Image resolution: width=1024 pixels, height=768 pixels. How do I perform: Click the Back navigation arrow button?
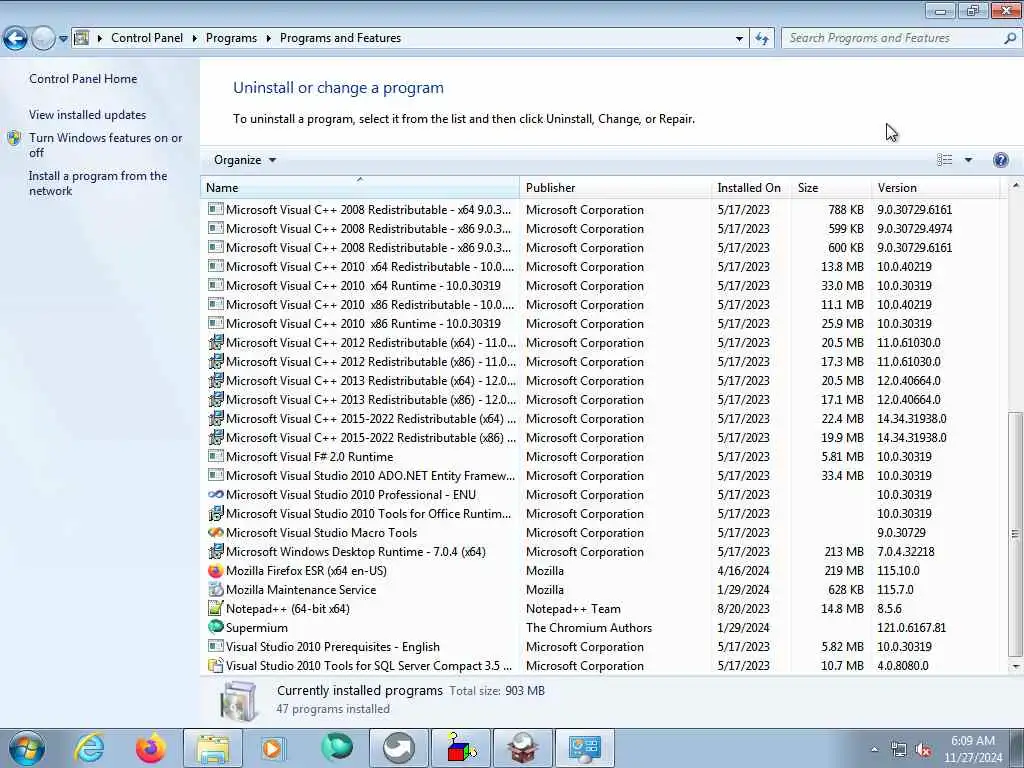[x=15, y=39]
